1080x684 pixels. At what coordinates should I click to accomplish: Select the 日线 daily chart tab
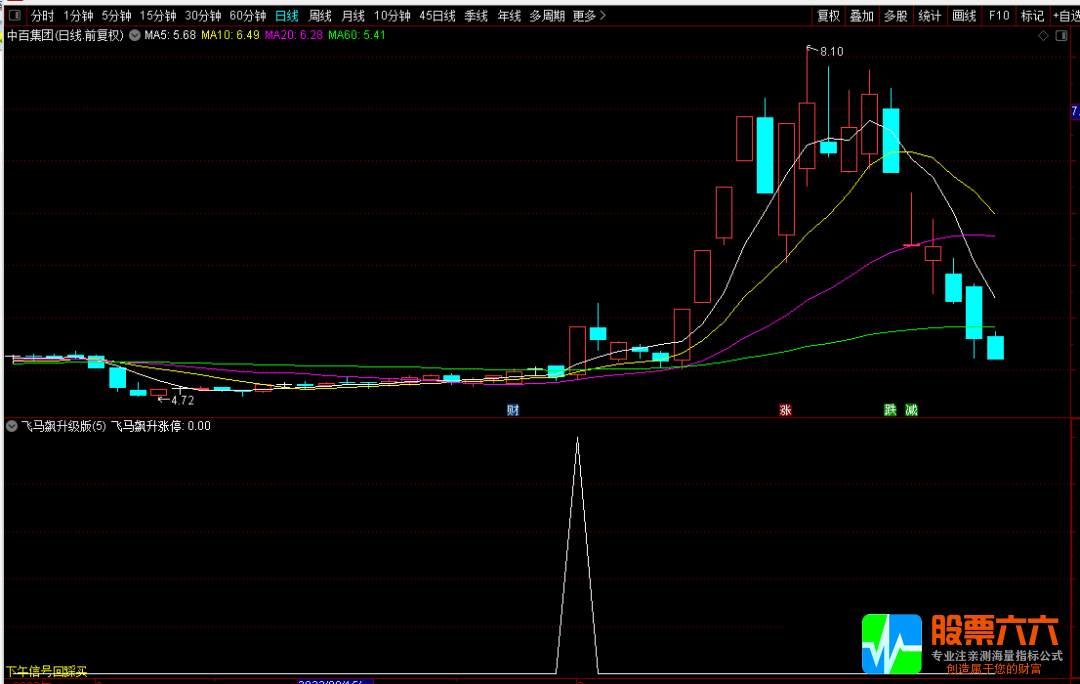(287, 15)
